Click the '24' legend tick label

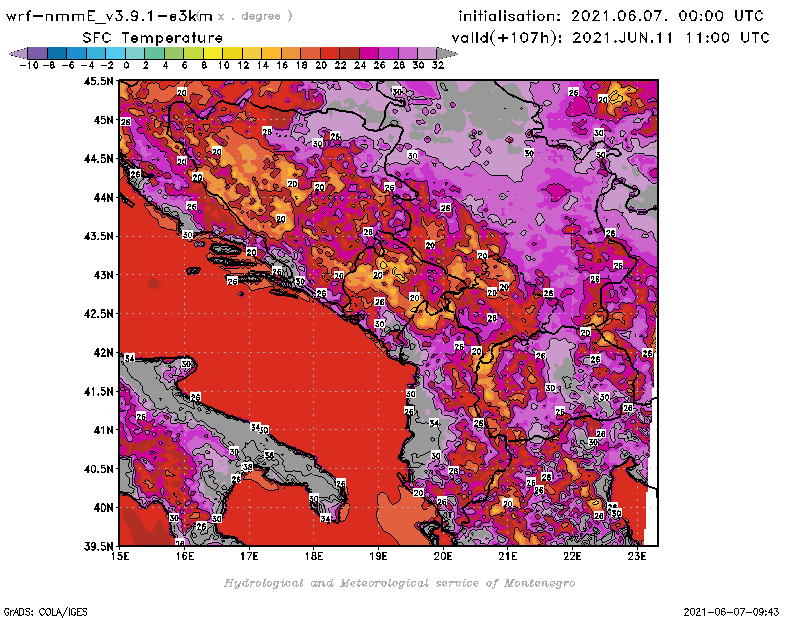coord(360,65)
